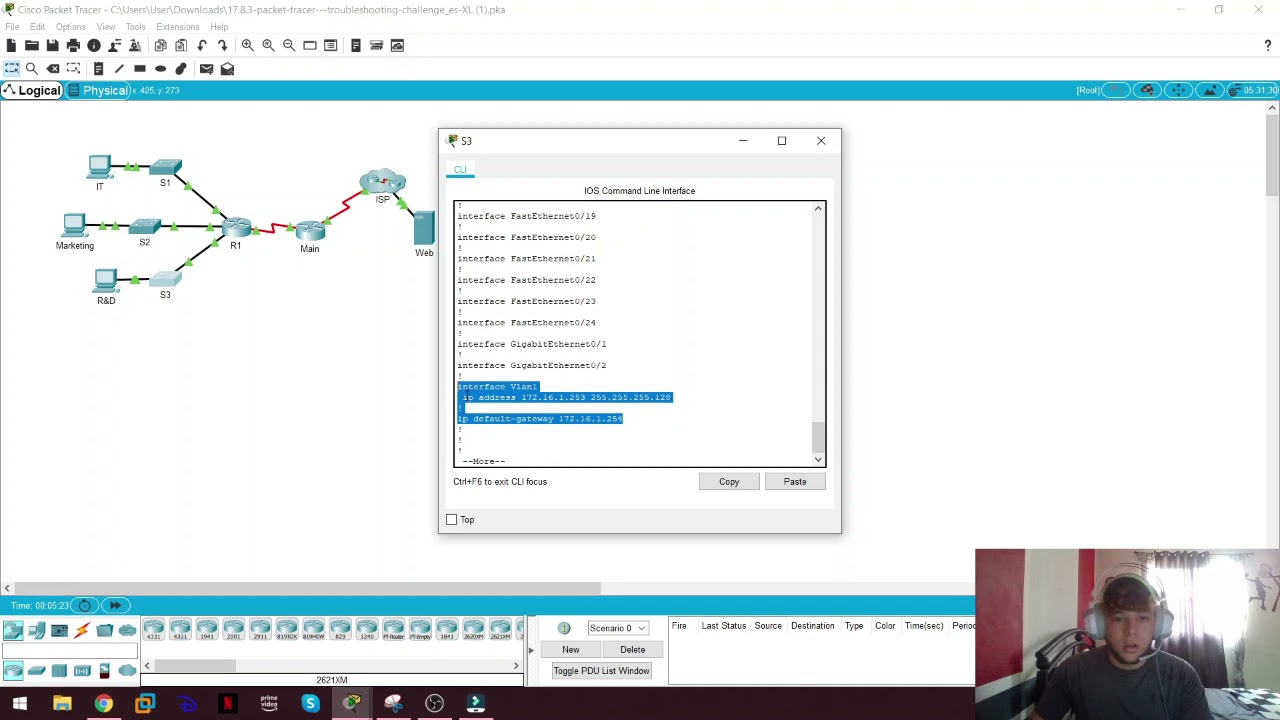1280x720 pixels.
Task: Open a file via folder icon
Action: 31,45
